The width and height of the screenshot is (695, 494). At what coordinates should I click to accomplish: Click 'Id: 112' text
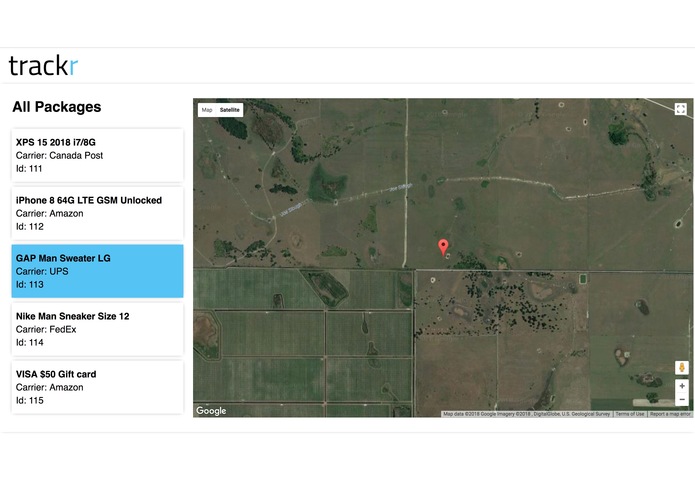click(x=30, y=226)
